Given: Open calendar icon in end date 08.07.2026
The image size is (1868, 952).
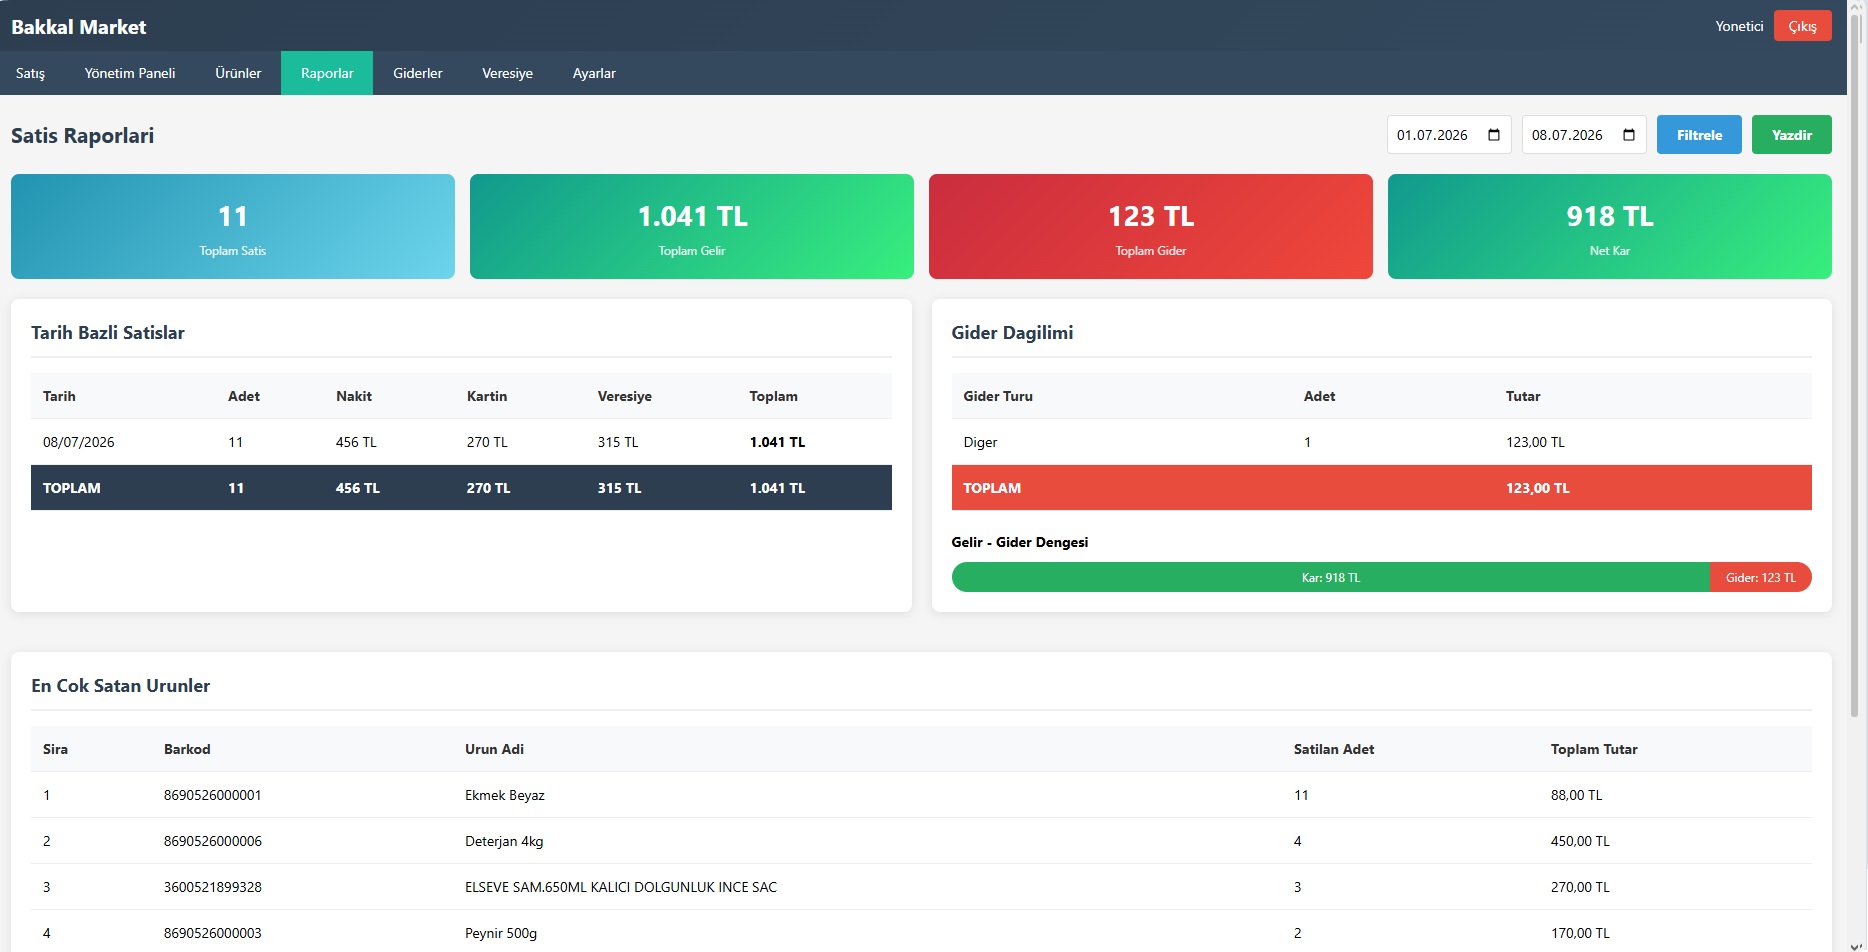Looking at the screenshot, I should pyautogui.click(x=1629, y=135).
